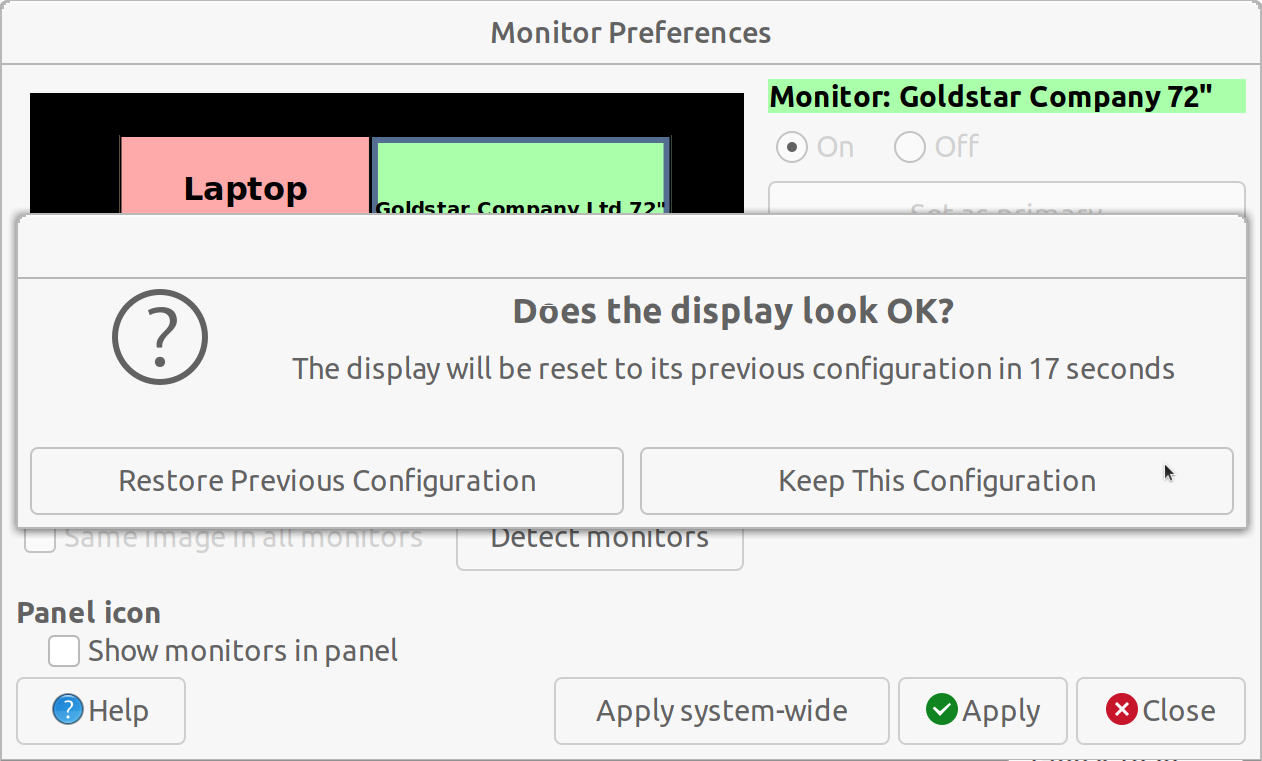Click the "Does the display look OK?" heading
The height and width of the screenshot is (761, 1262).
point(733,312)
